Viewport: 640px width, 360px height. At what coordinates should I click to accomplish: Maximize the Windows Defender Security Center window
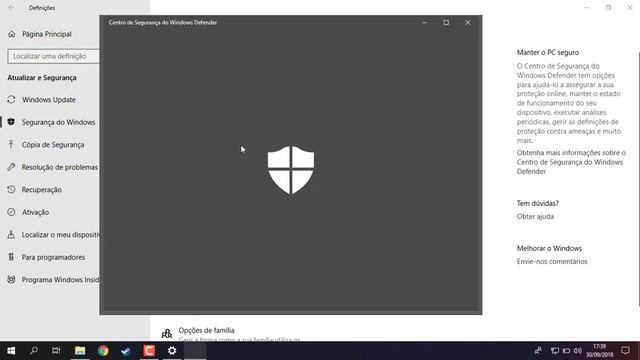click(446, 22)
